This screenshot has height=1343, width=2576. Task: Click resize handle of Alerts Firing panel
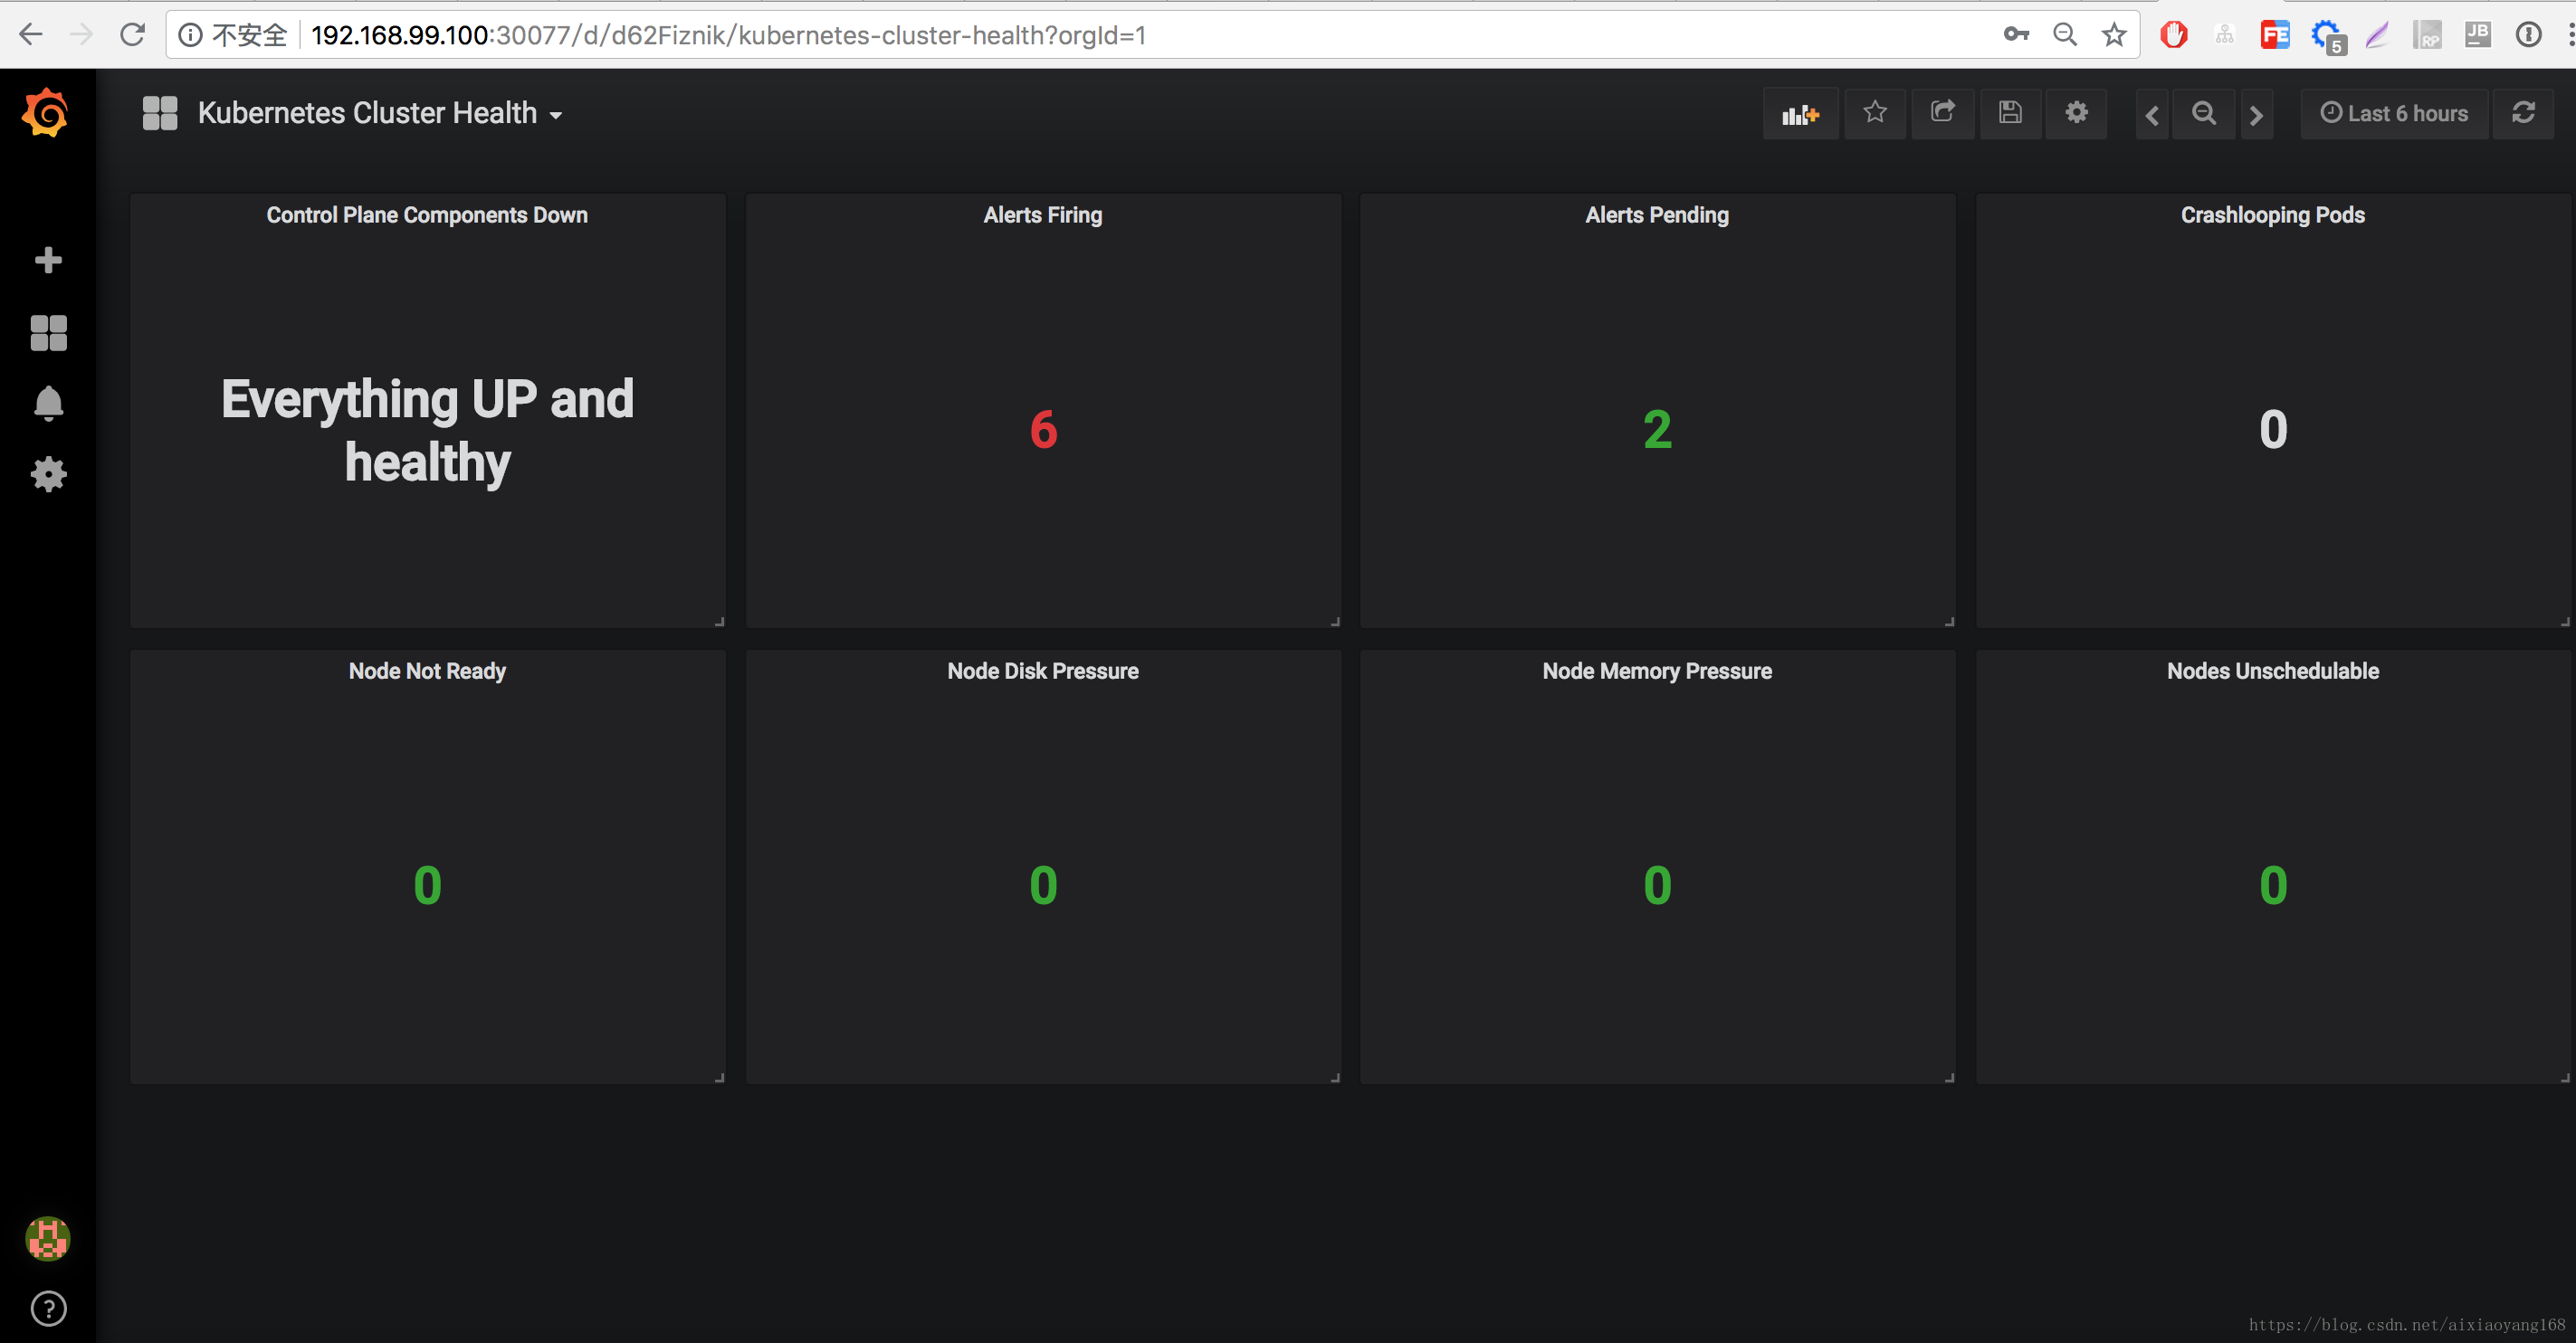(1335, 622)
